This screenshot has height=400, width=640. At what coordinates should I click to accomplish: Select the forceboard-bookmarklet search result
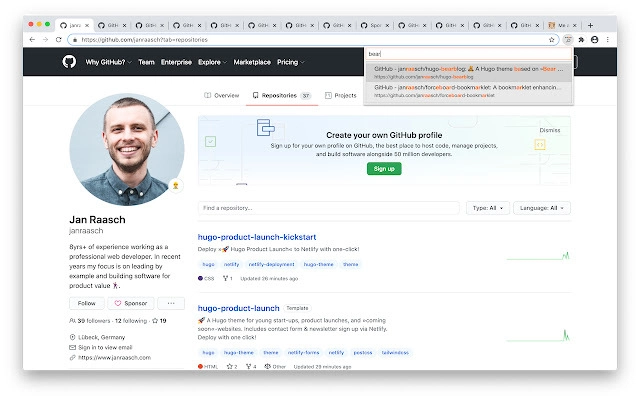(x=469, y=91)
